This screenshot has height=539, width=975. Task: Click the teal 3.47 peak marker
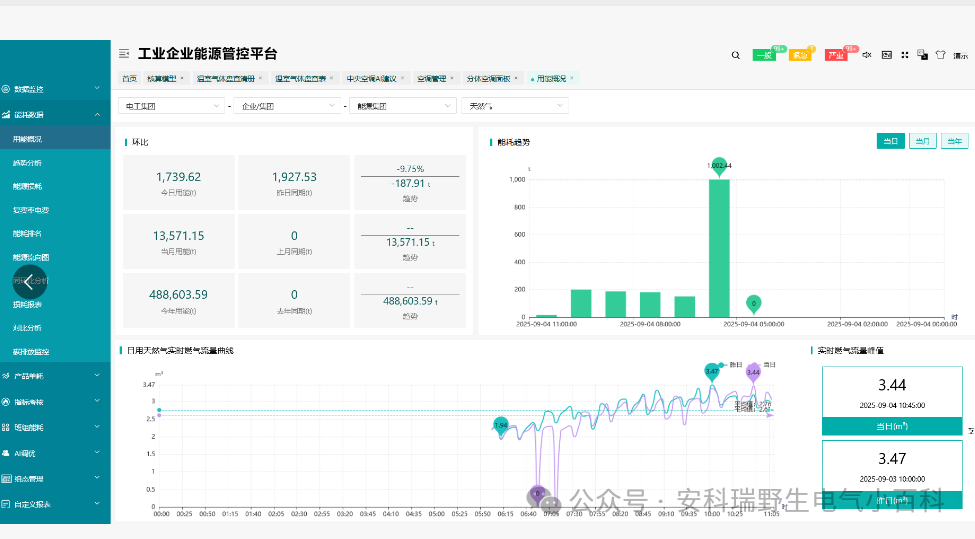click(712, 372)
